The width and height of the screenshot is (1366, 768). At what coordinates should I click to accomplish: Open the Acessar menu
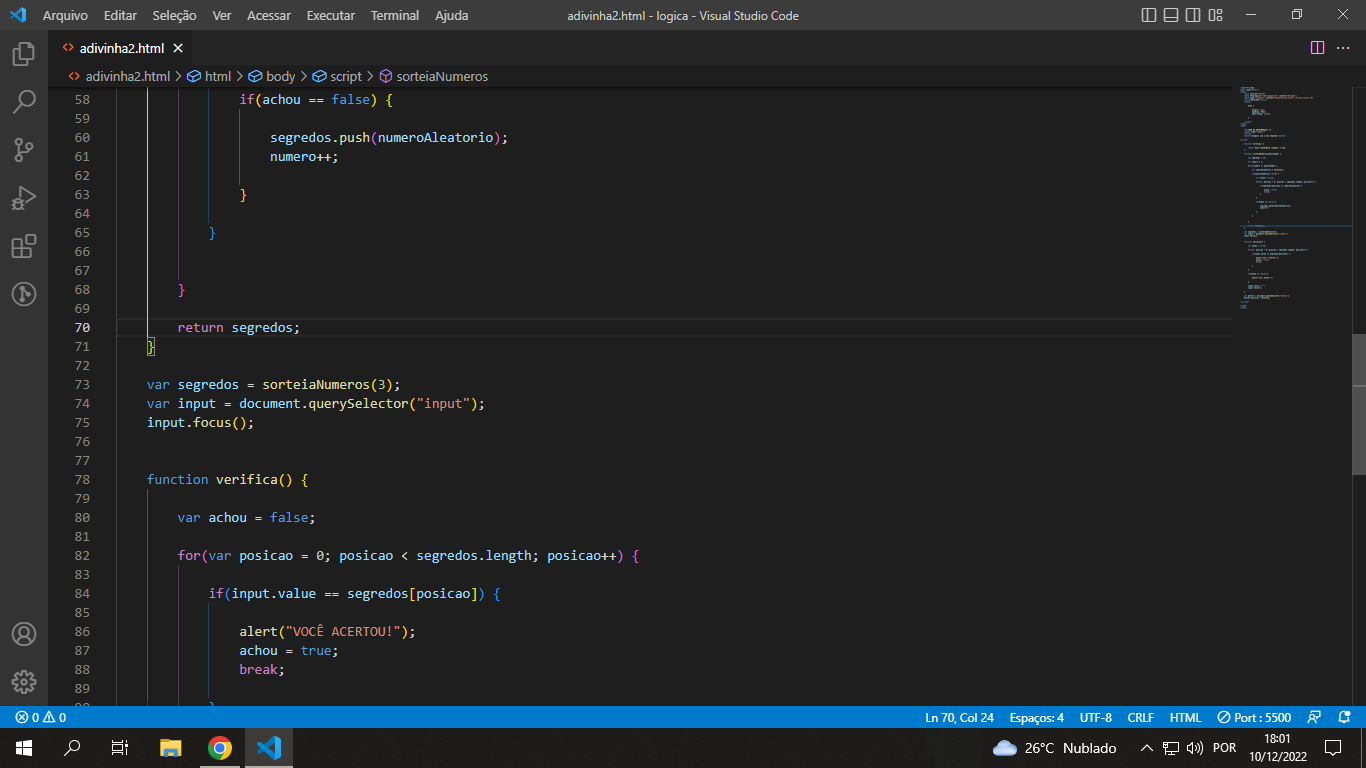(x=269, y=15)
